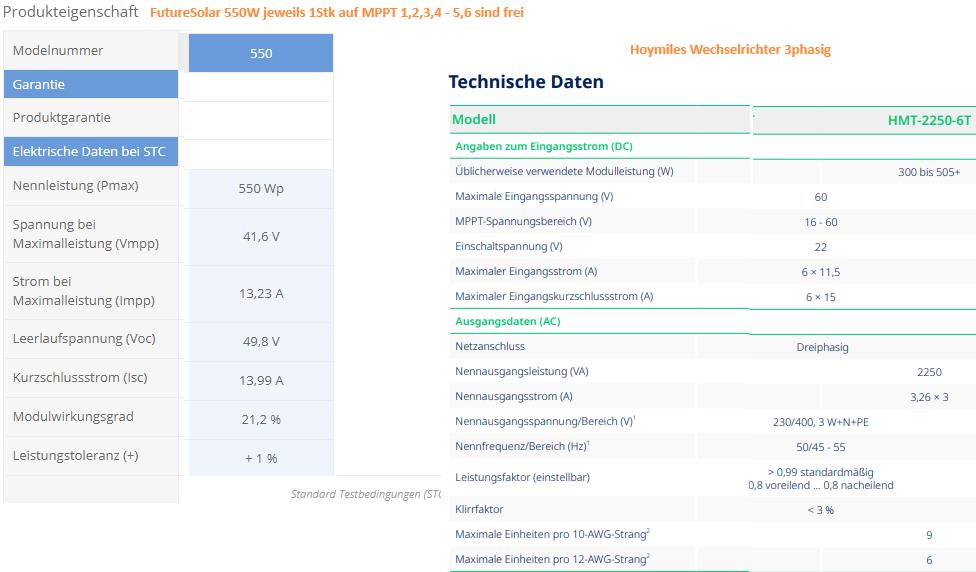Click the Leerlaufspannung (Voc) label
The height and width of the screenshot is (572, 976).
[84, 339]
